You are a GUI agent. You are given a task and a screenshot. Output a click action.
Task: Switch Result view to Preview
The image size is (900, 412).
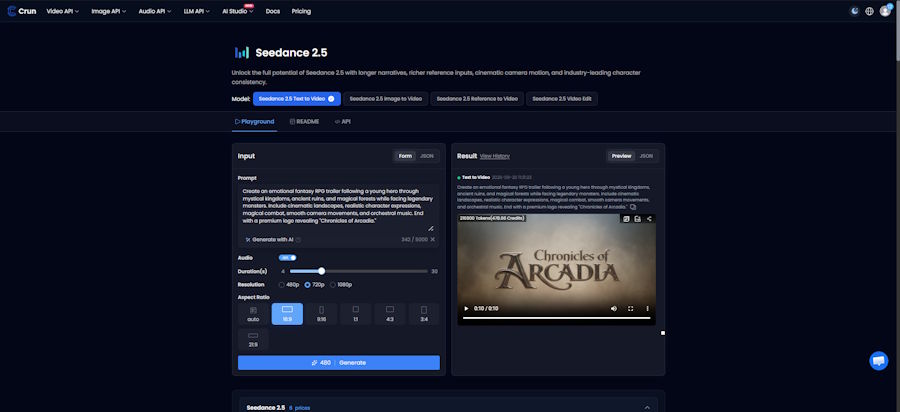pyautogui.click(x=621, y=156)
